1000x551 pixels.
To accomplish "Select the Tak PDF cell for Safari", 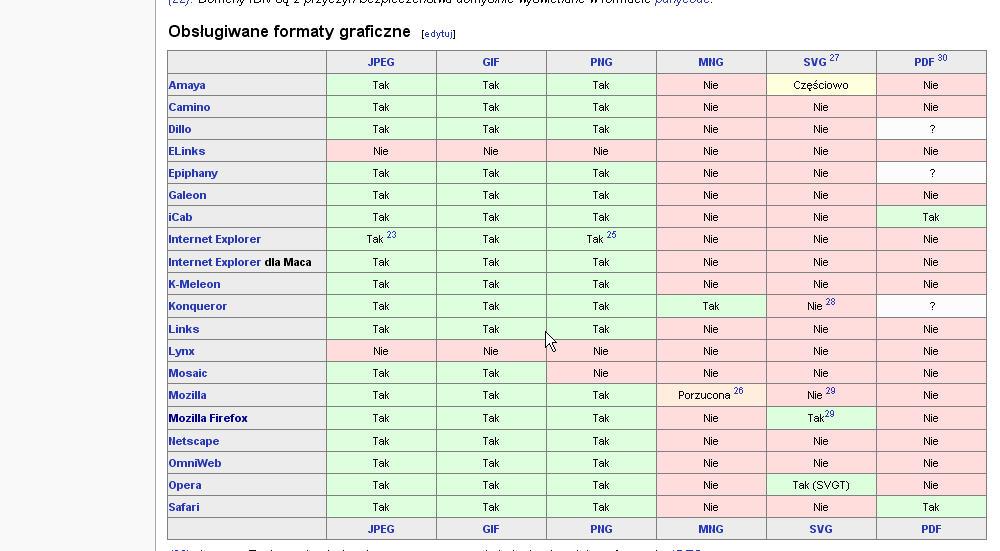I will click(931, 507).
